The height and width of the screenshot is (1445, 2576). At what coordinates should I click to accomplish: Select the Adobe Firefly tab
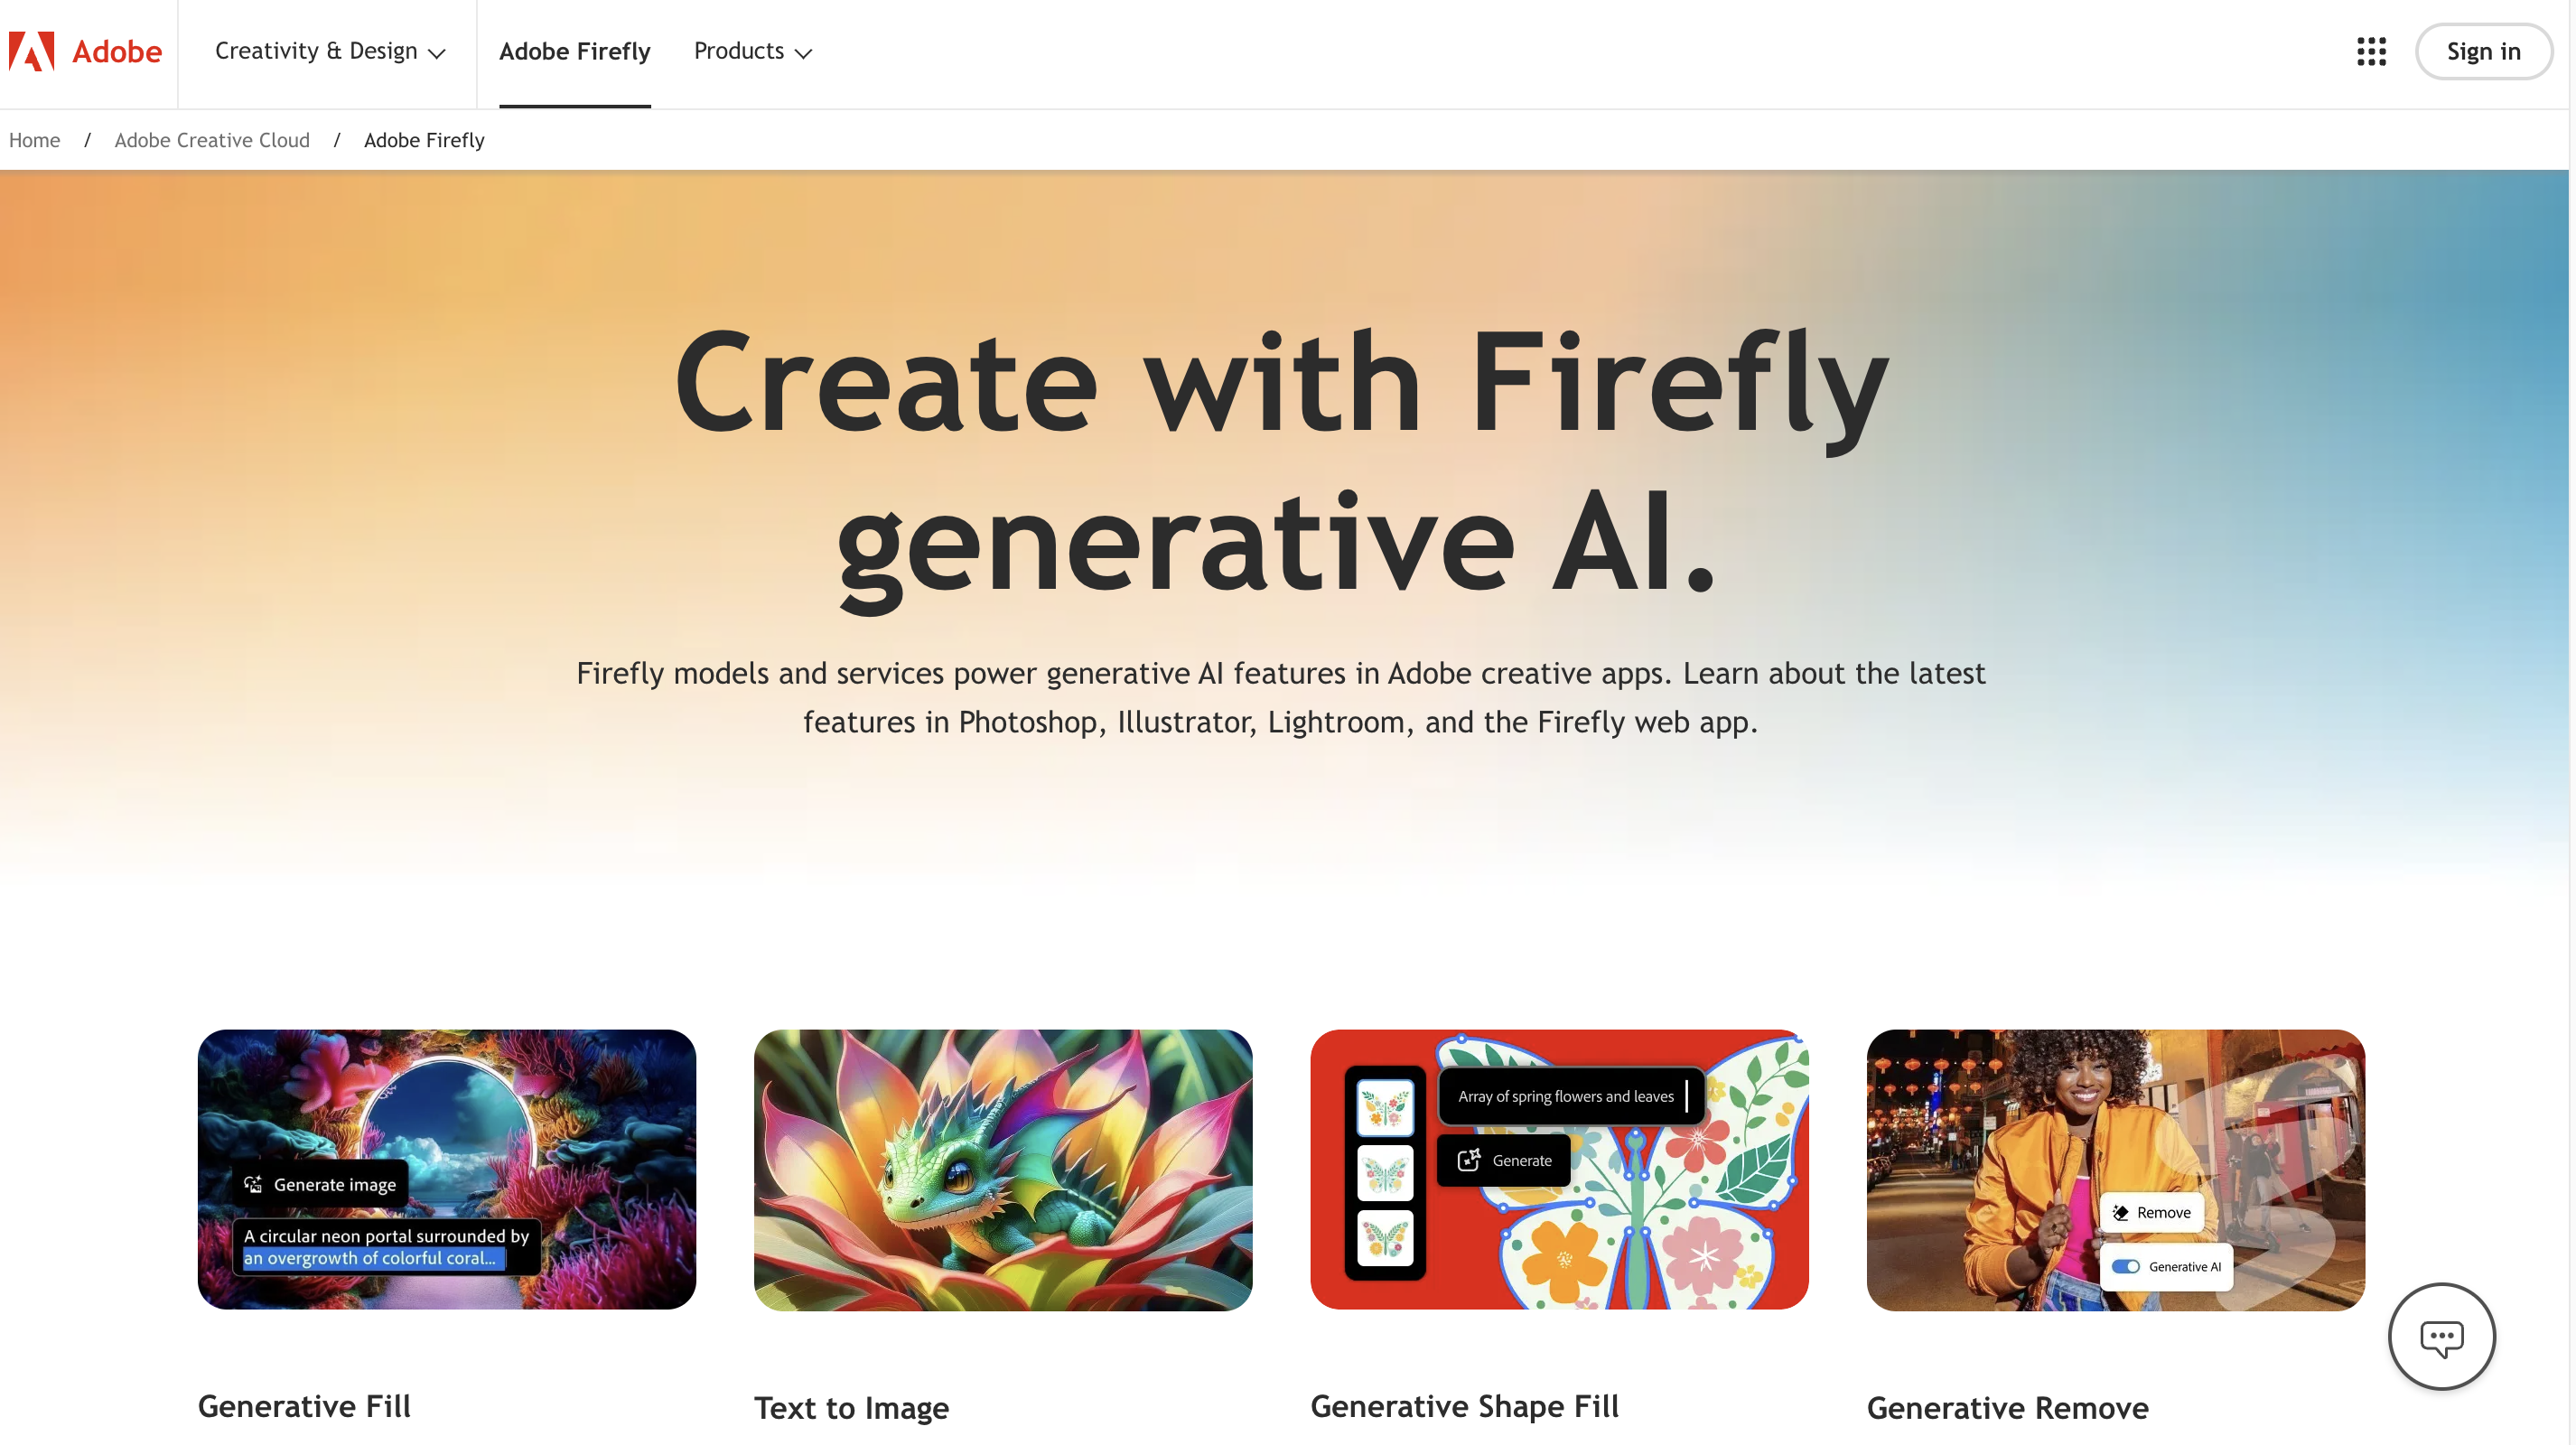pos(575,51)
